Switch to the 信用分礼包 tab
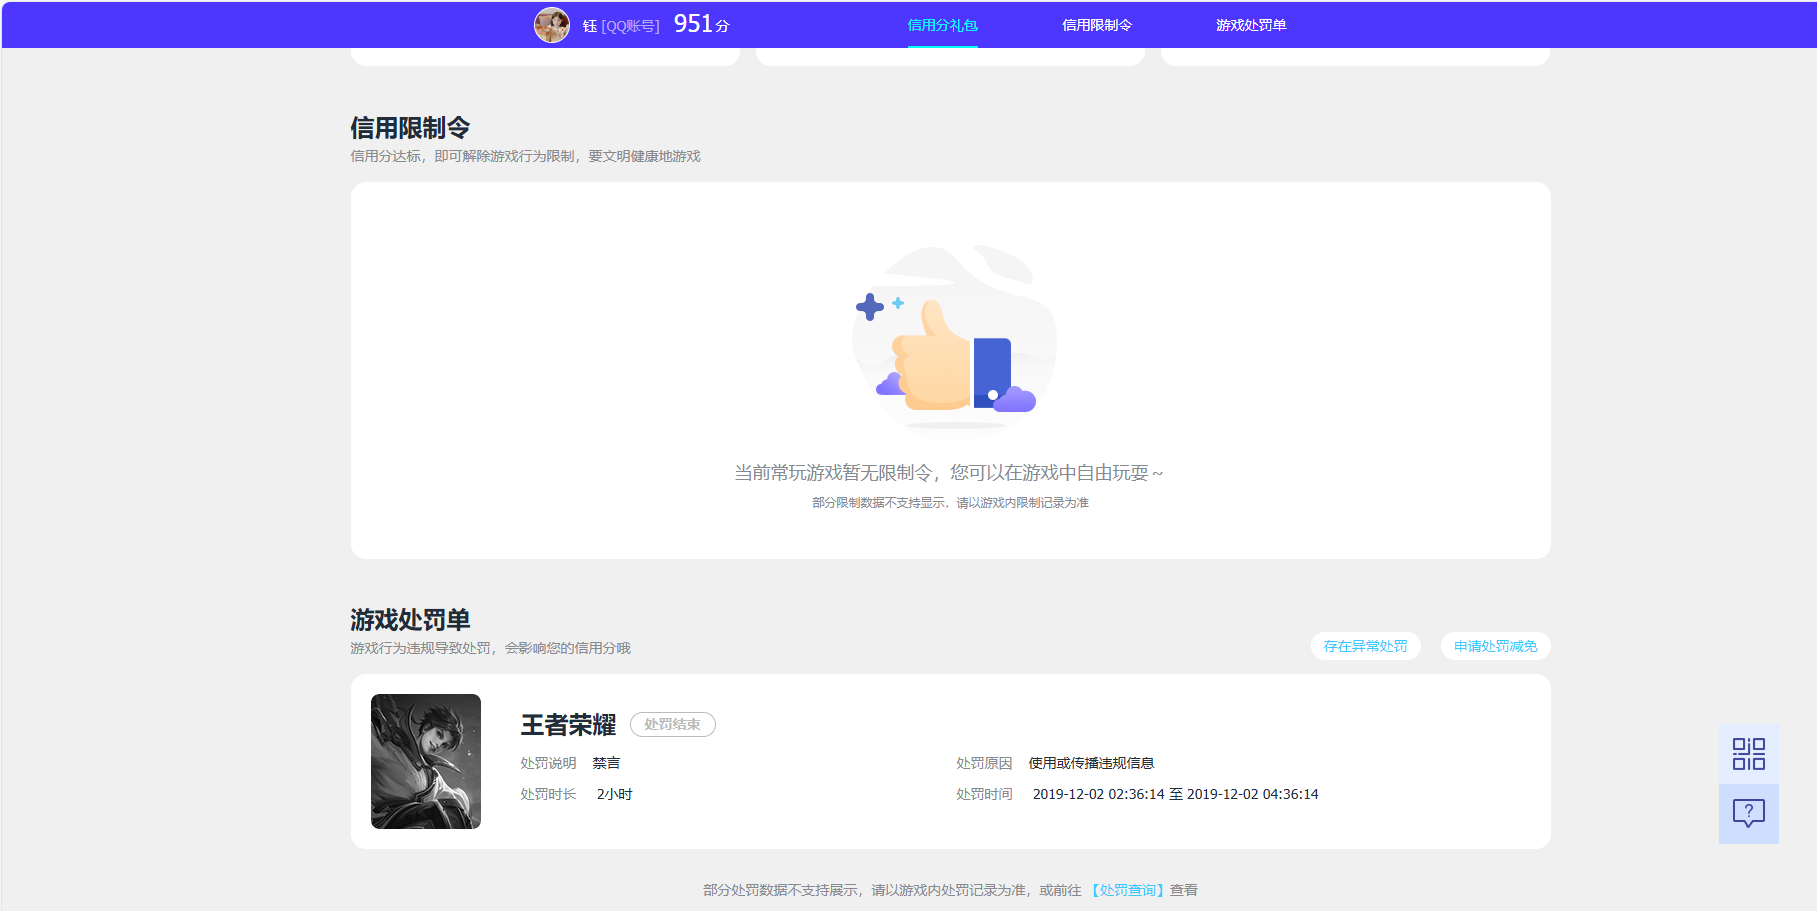 pyautogui.click(x=942, y=25)
